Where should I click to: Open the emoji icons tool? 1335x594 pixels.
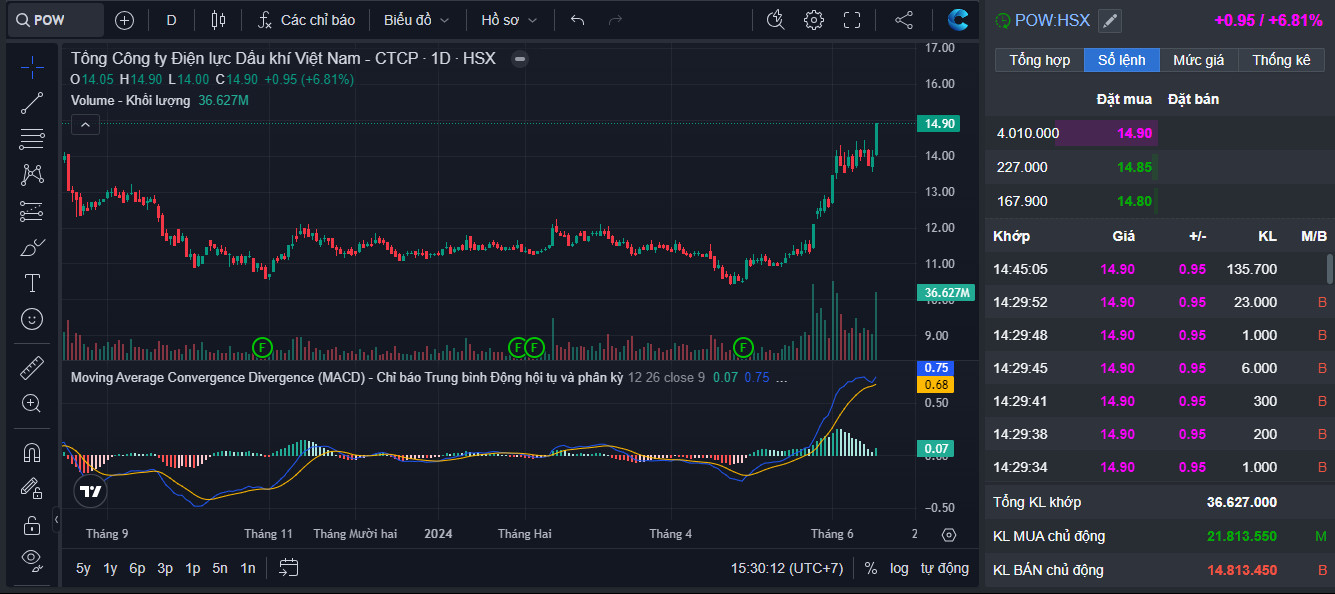32,319
